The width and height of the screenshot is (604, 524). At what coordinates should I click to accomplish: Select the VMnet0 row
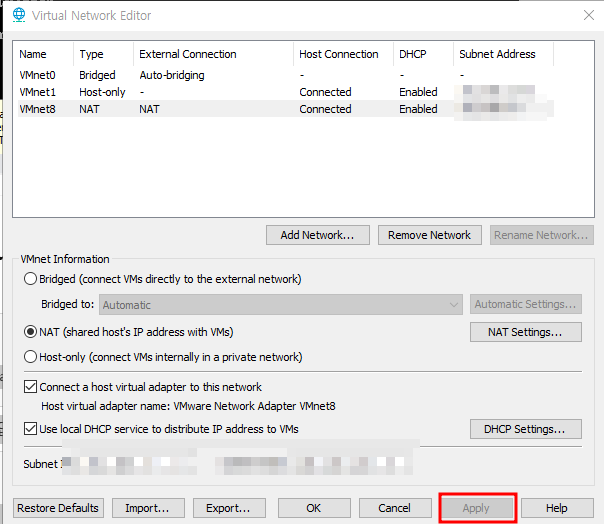[285, 75]
